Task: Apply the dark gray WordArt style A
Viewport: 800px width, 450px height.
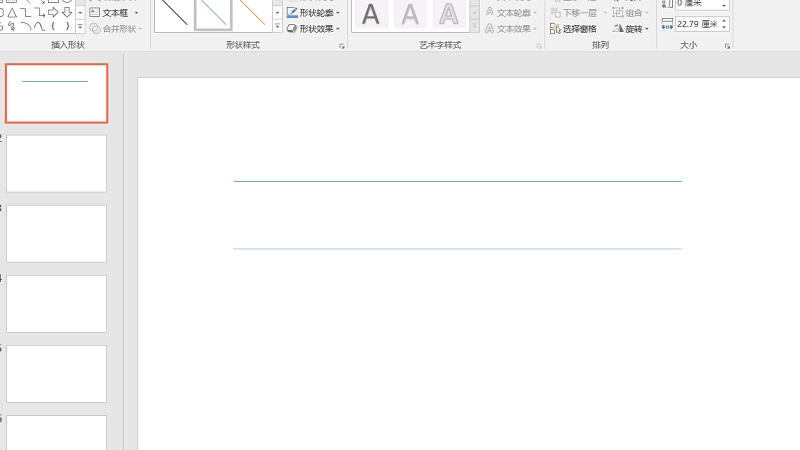Action: point(371,14)
